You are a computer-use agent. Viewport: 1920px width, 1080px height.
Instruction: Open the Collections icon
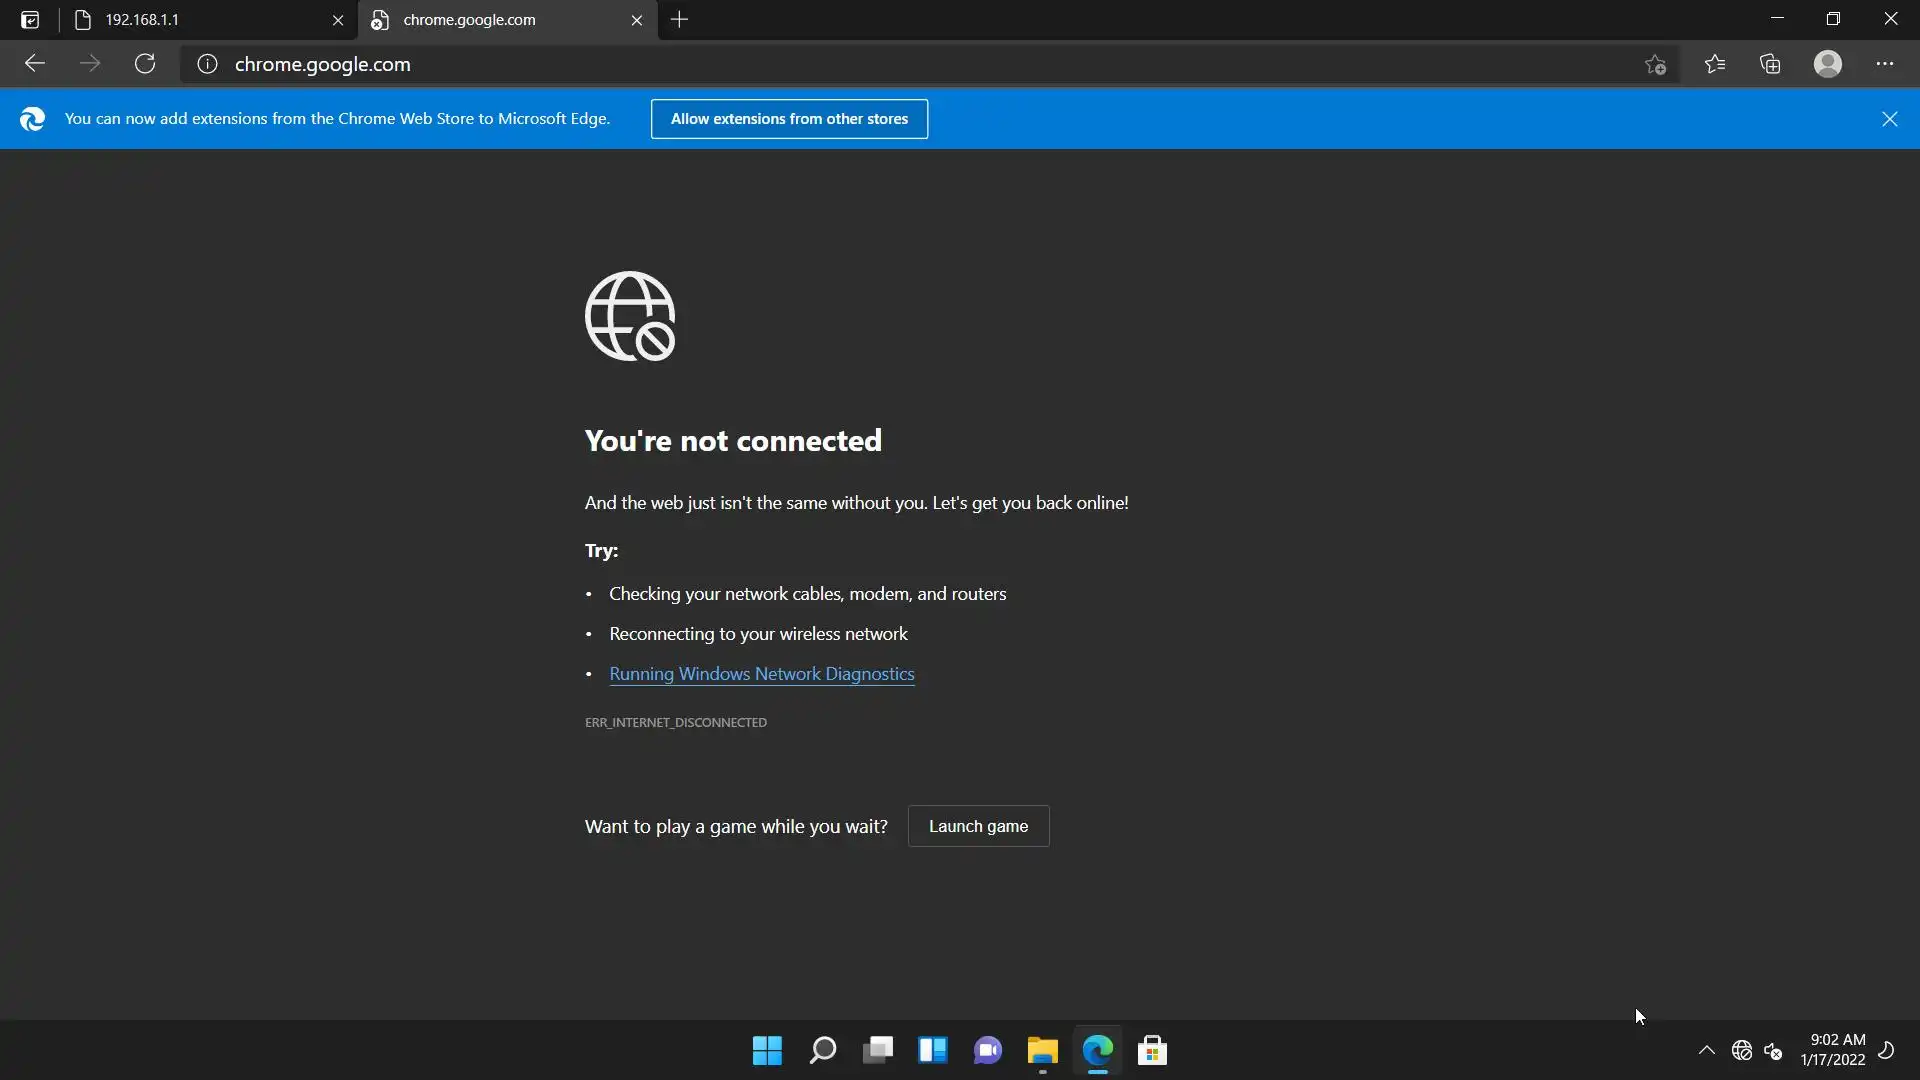coord(1771,64)
